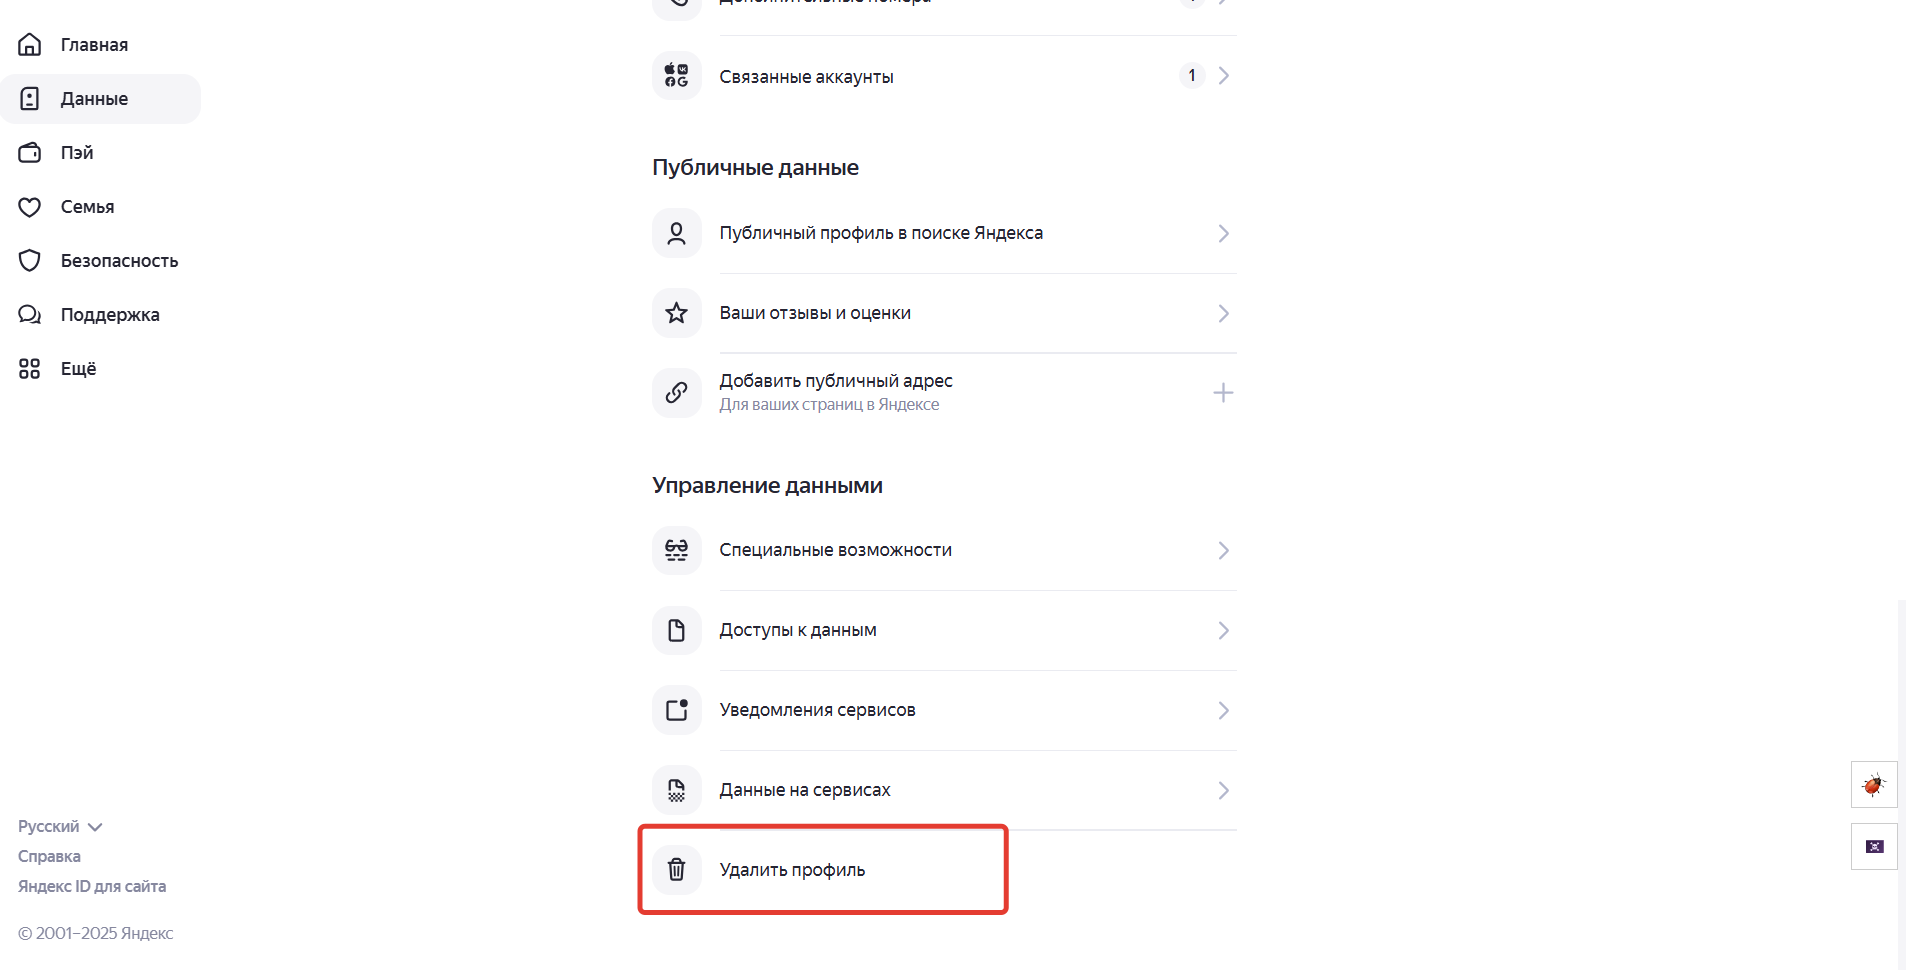Click the ladybug extension icon on the right
The width and height of the screenshot is (1906, 970).
1875,784
